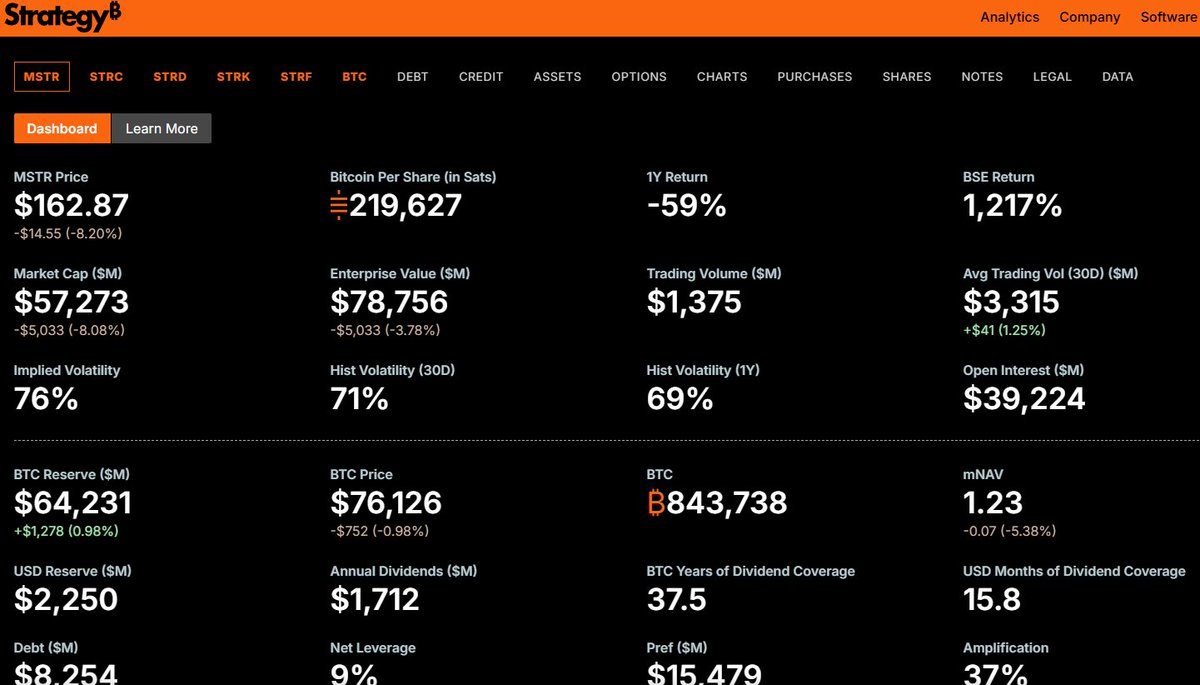The height and width of the screenshot is (685, 1200).
Task: Click the Dashboard button
Action: 62,128
